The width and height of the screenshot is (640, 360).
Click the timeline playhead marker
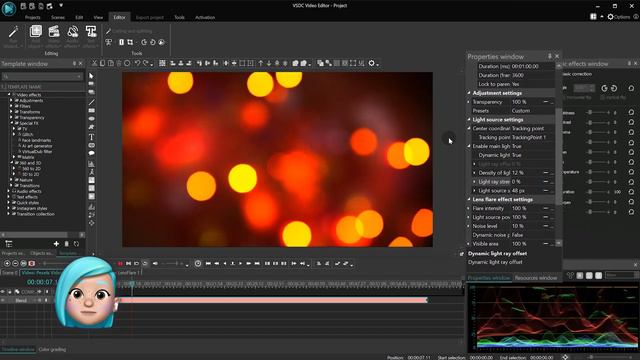coord(132,283)
